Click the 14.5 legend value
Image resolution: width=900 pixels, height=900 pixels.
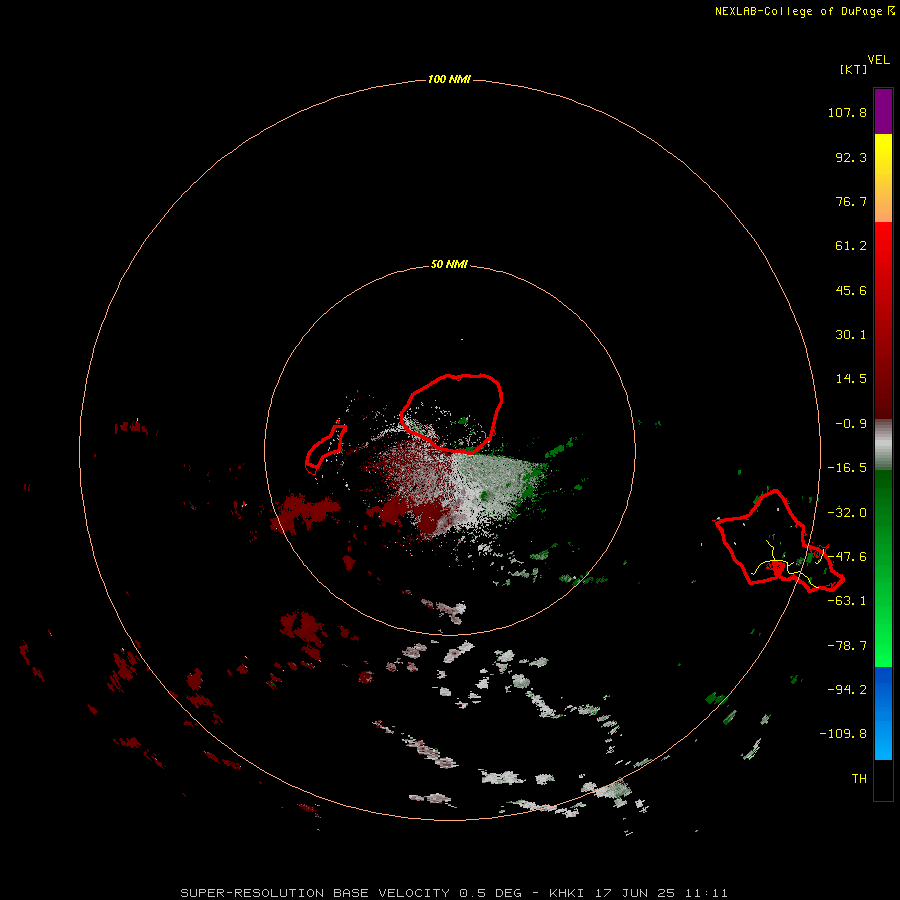(x=851, y=379)
